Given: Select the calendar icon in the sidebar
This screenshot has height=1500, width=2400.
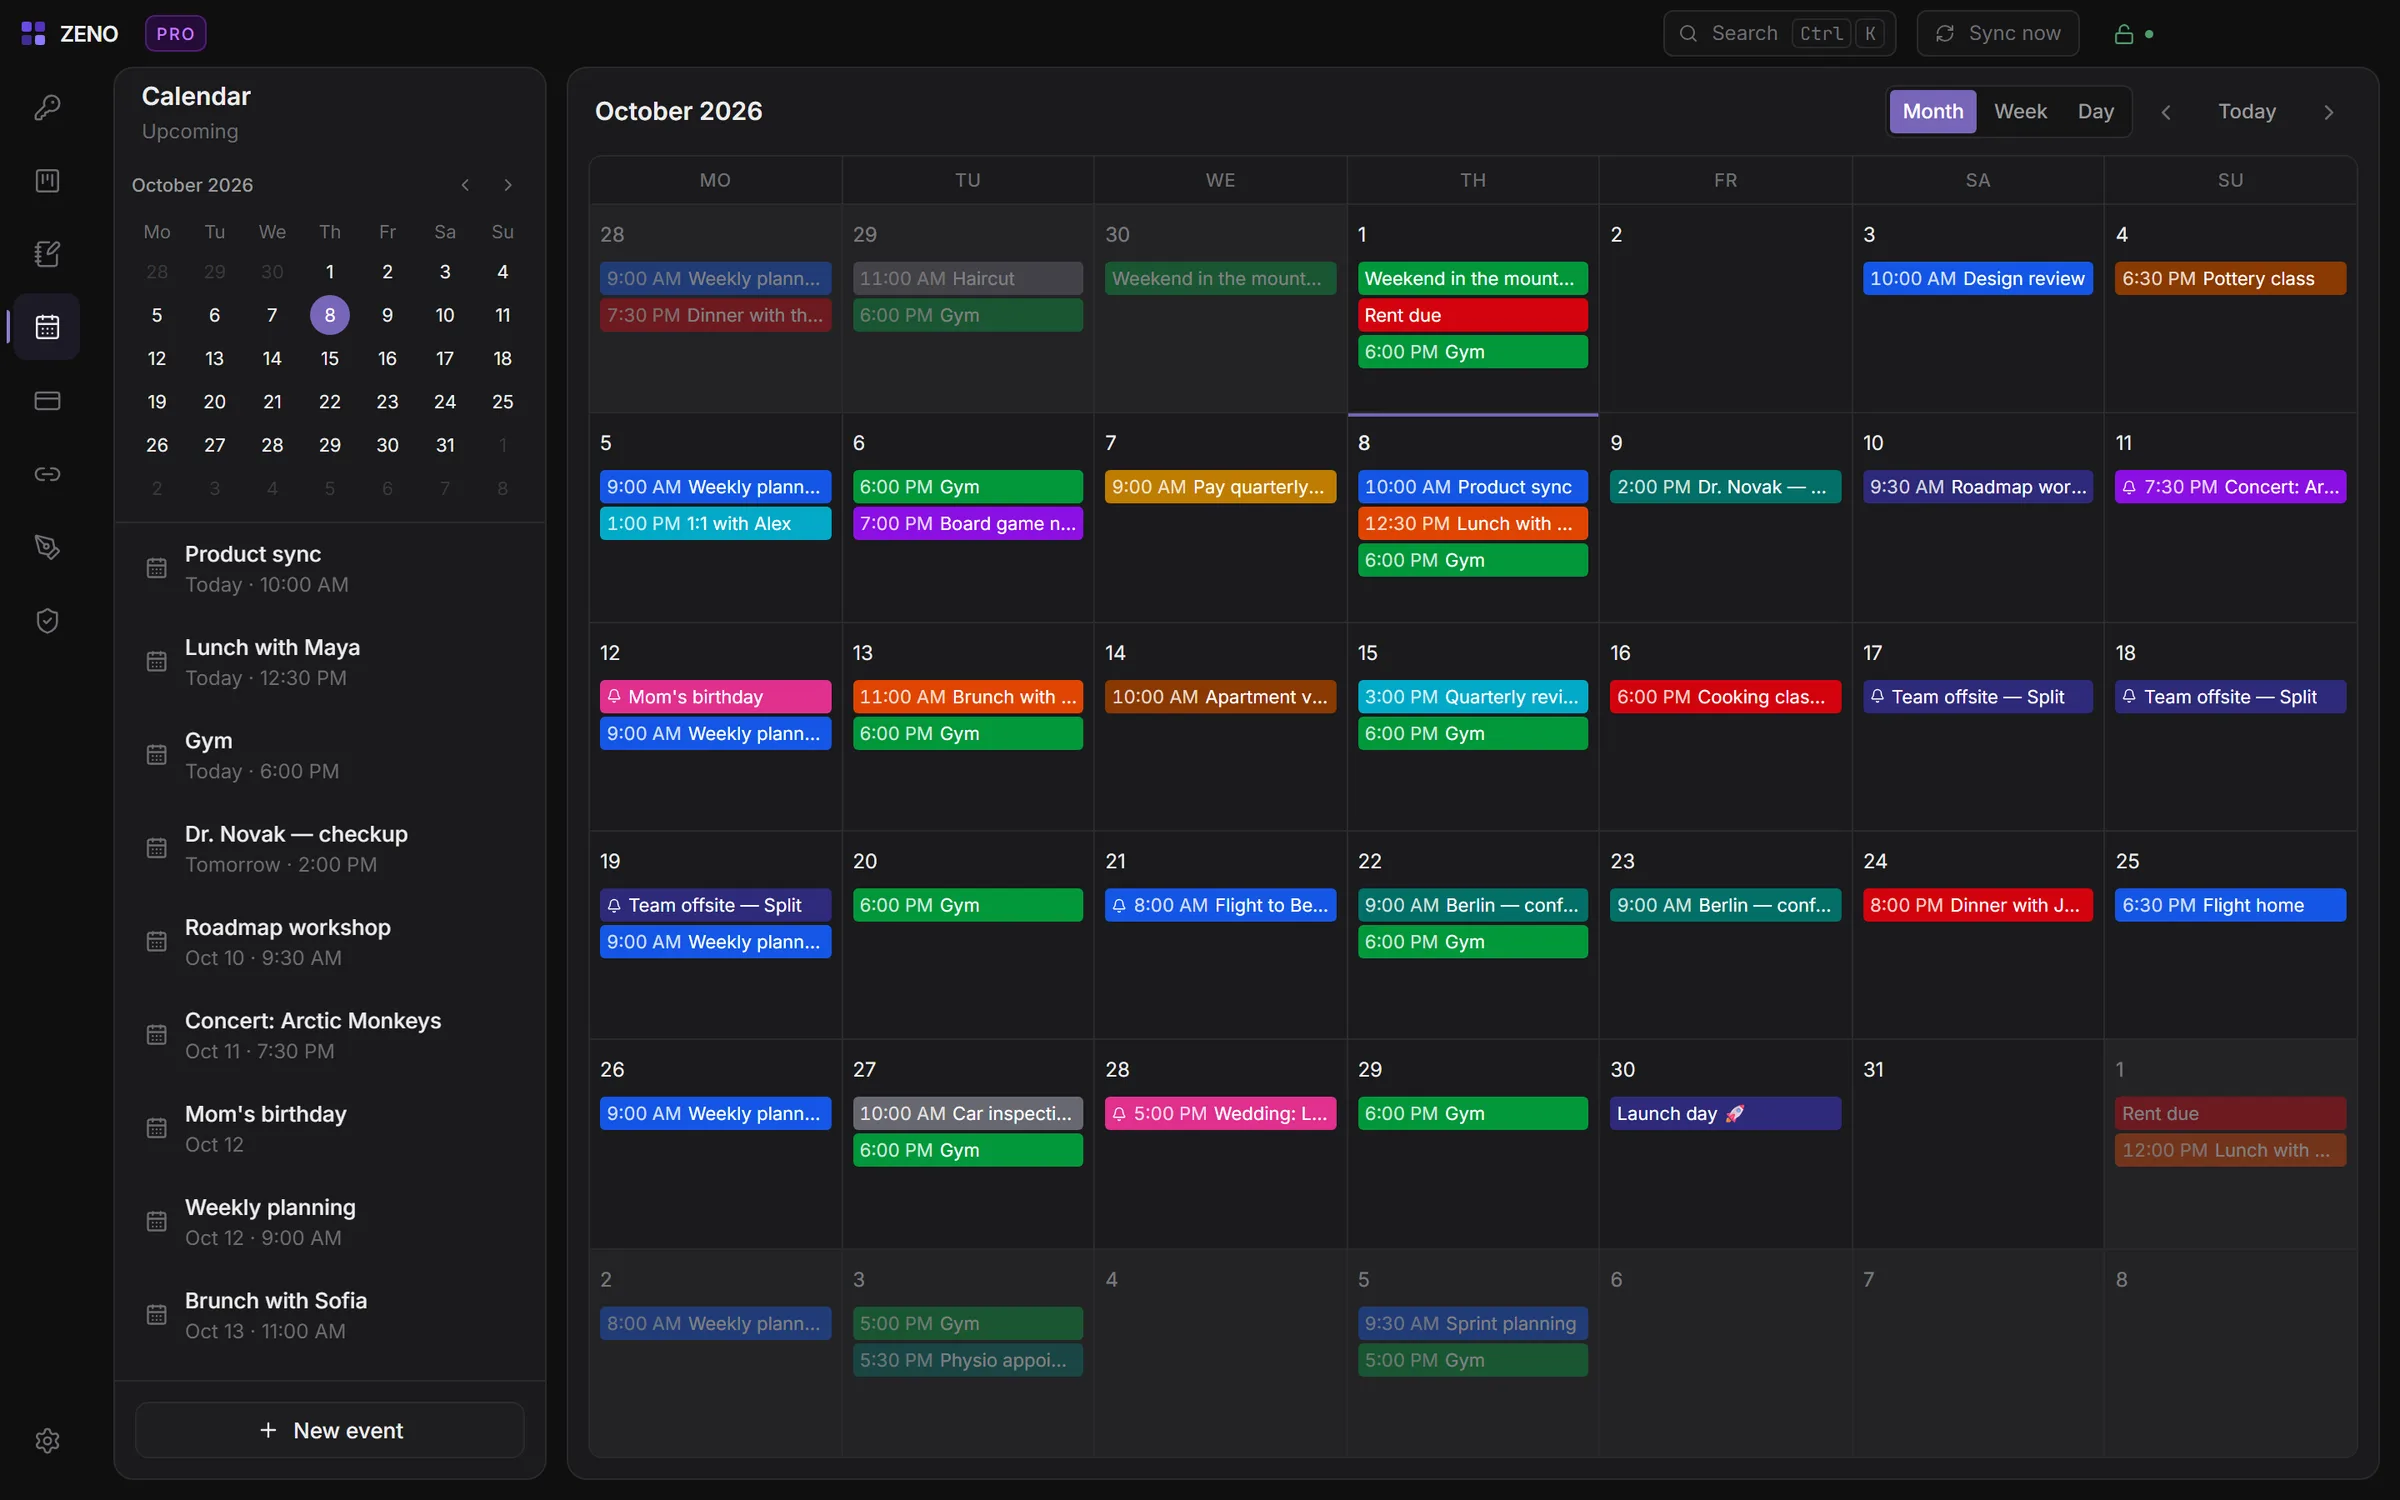Looking at the screenshot, I should 47,327.
